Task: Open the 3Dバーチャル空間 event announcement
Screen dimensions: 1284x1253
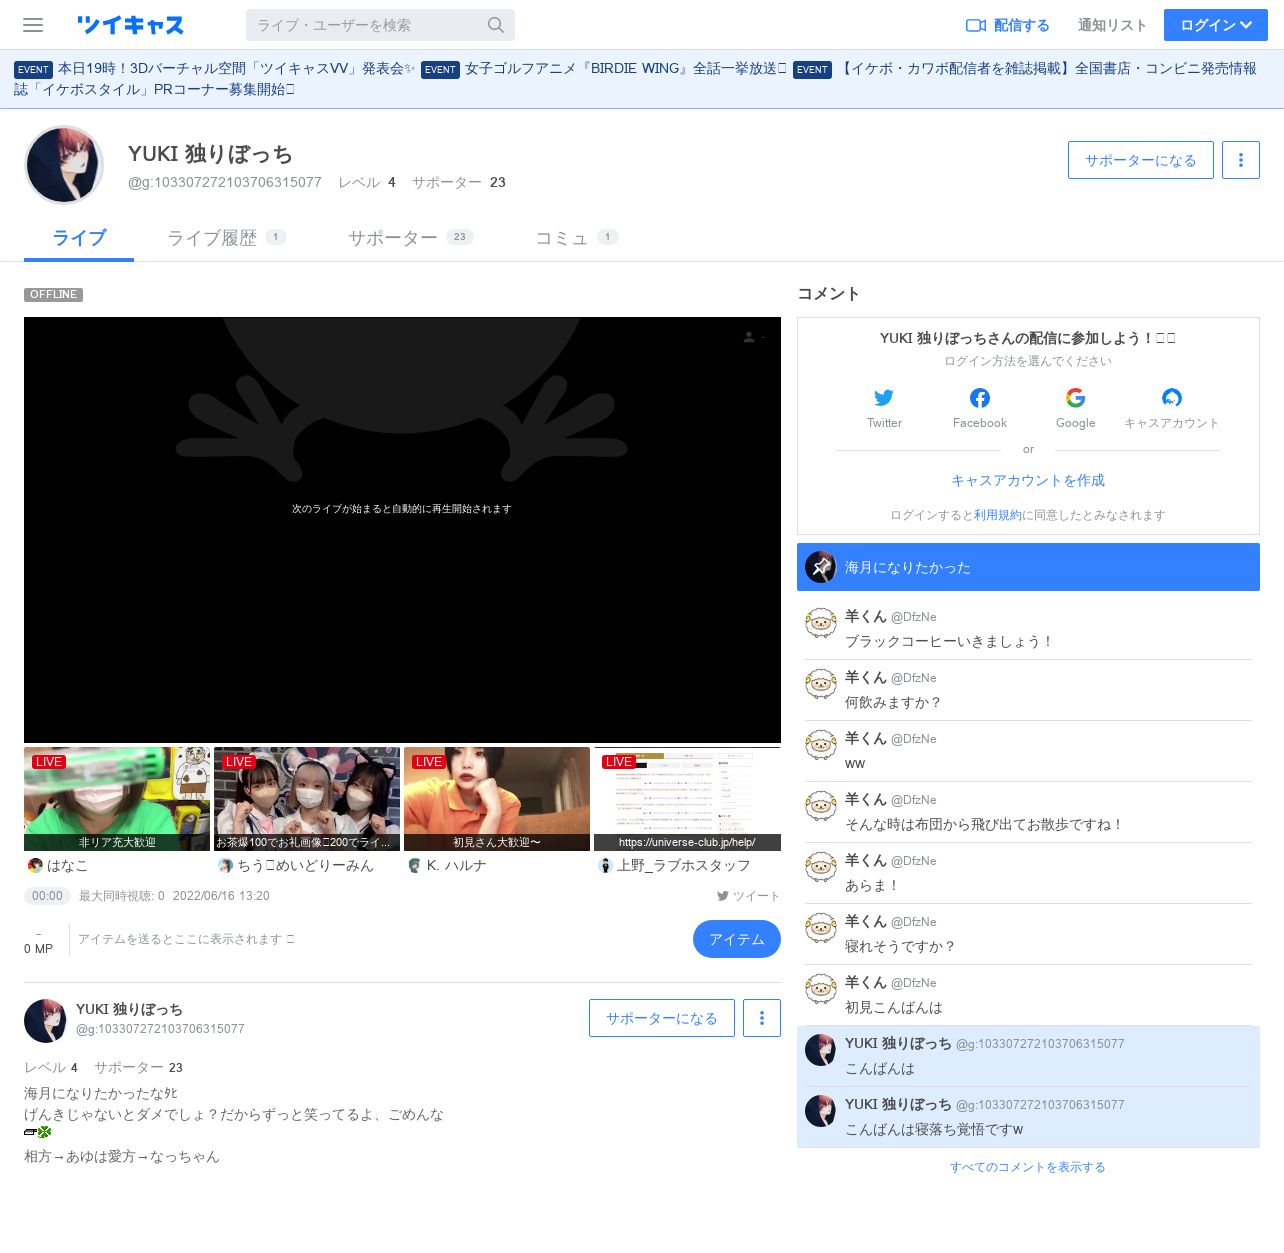Action: click(x=236, y=68)
